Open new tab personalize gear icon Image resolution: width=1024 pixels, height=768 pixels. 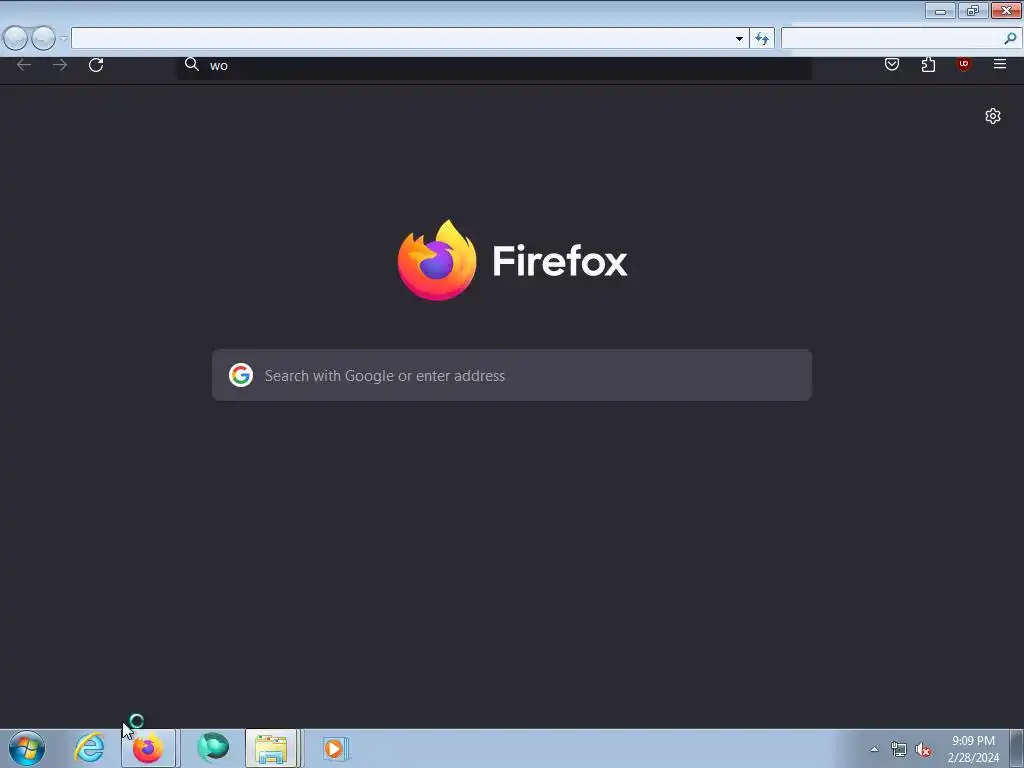tap(993, 116)
